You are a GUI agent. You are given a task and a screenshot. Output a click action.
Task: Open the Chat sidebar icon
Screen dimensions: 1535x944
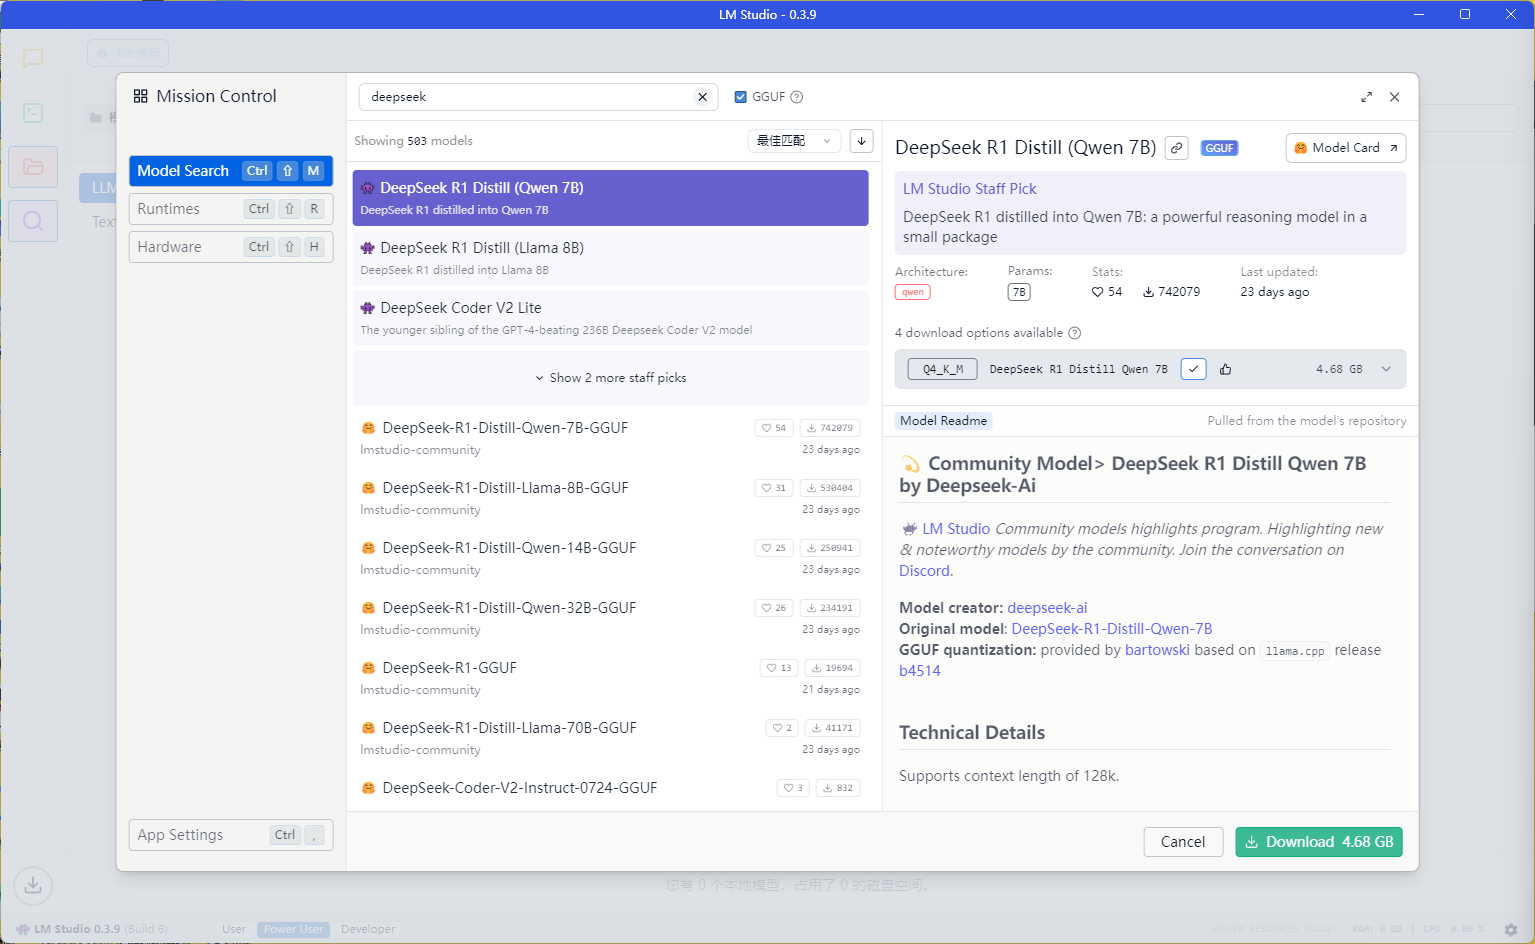(x=33, y=58)
